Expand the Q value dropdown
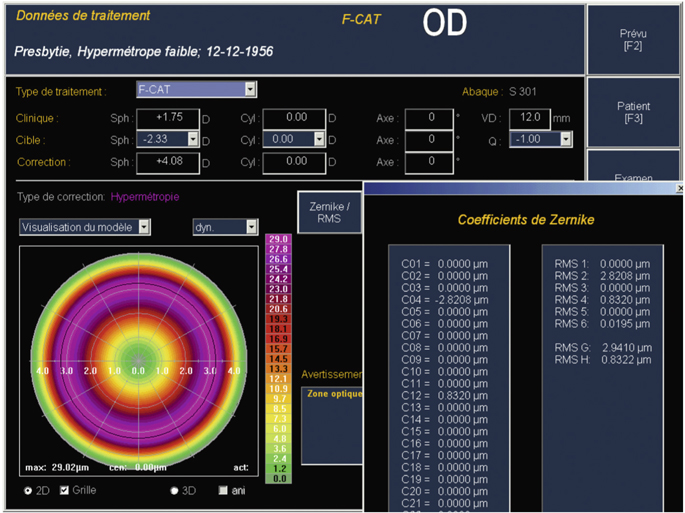685x513 pixels. click(566, 139)
